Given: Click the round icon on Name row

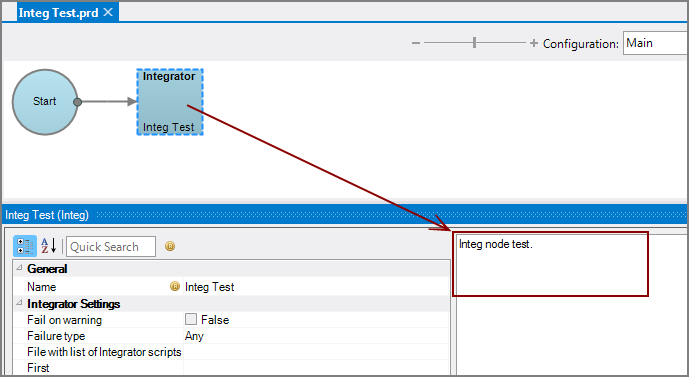Looking at the screenshot, I should (x=175, y=286).
